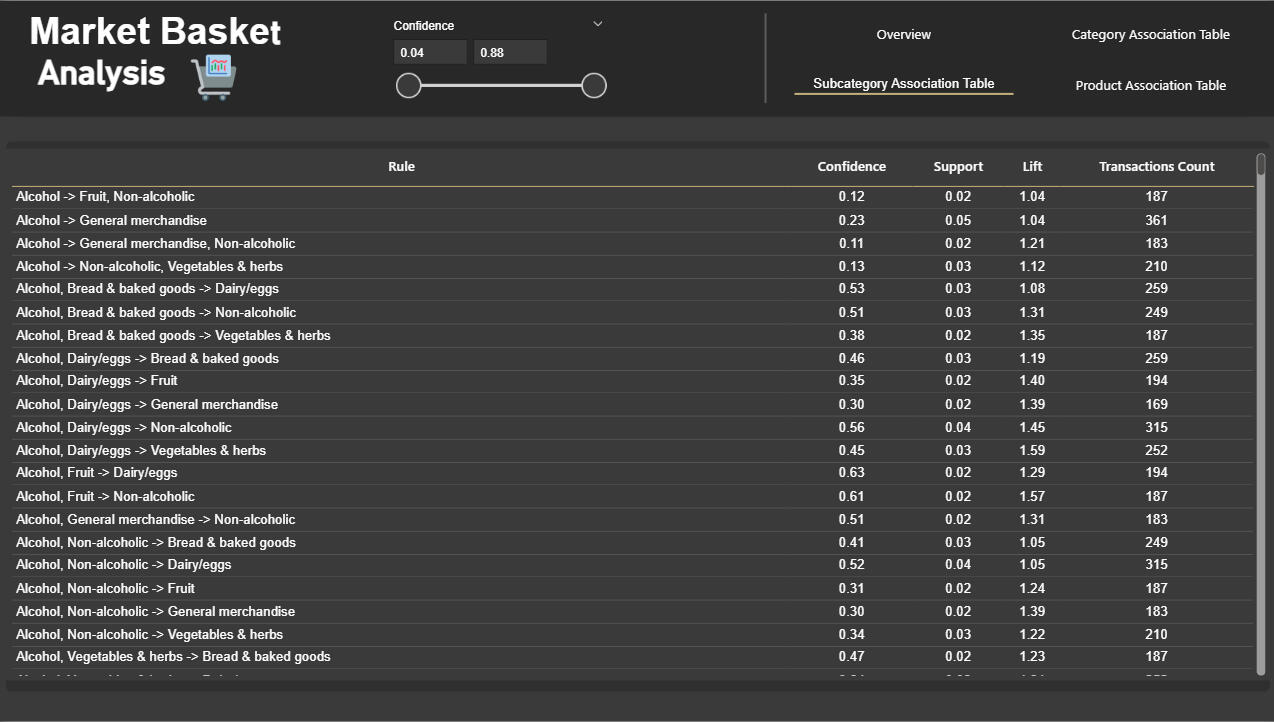Sort by Transactions Count header

pos(1156,167)
